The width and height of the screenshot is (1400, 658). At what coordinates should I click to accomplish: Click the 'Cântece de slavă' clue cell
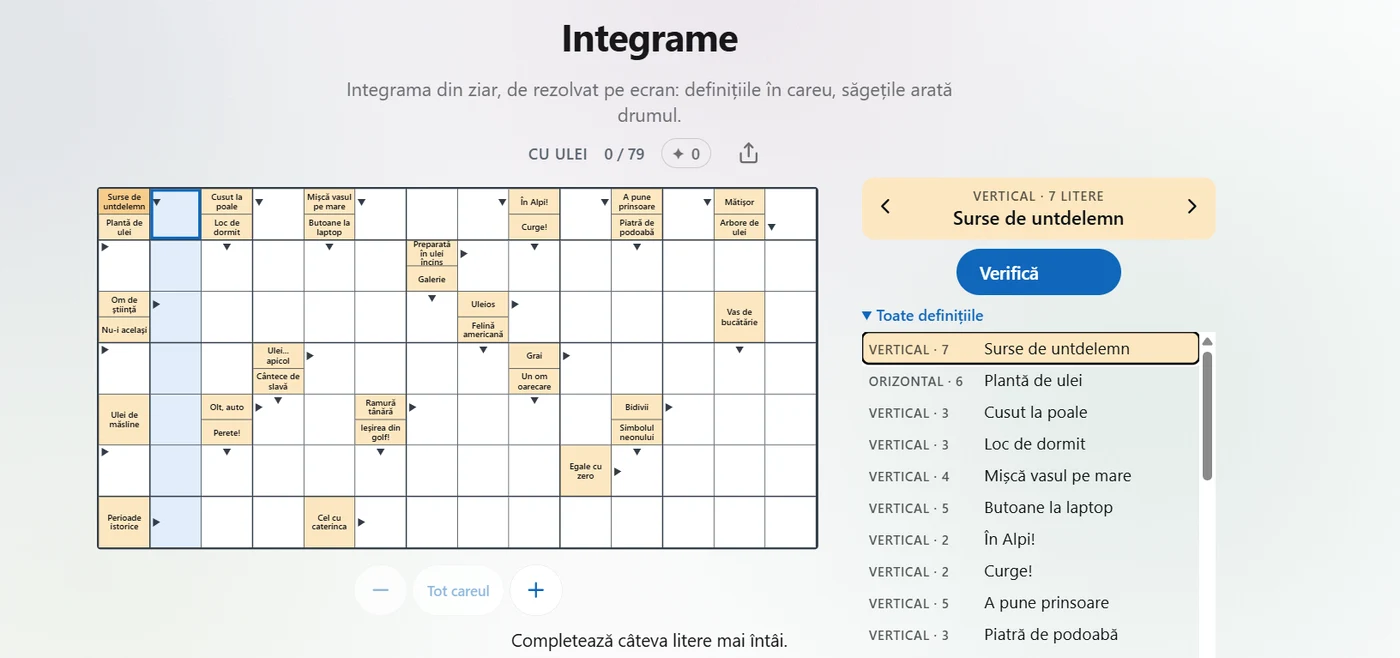tap(278, 381)
